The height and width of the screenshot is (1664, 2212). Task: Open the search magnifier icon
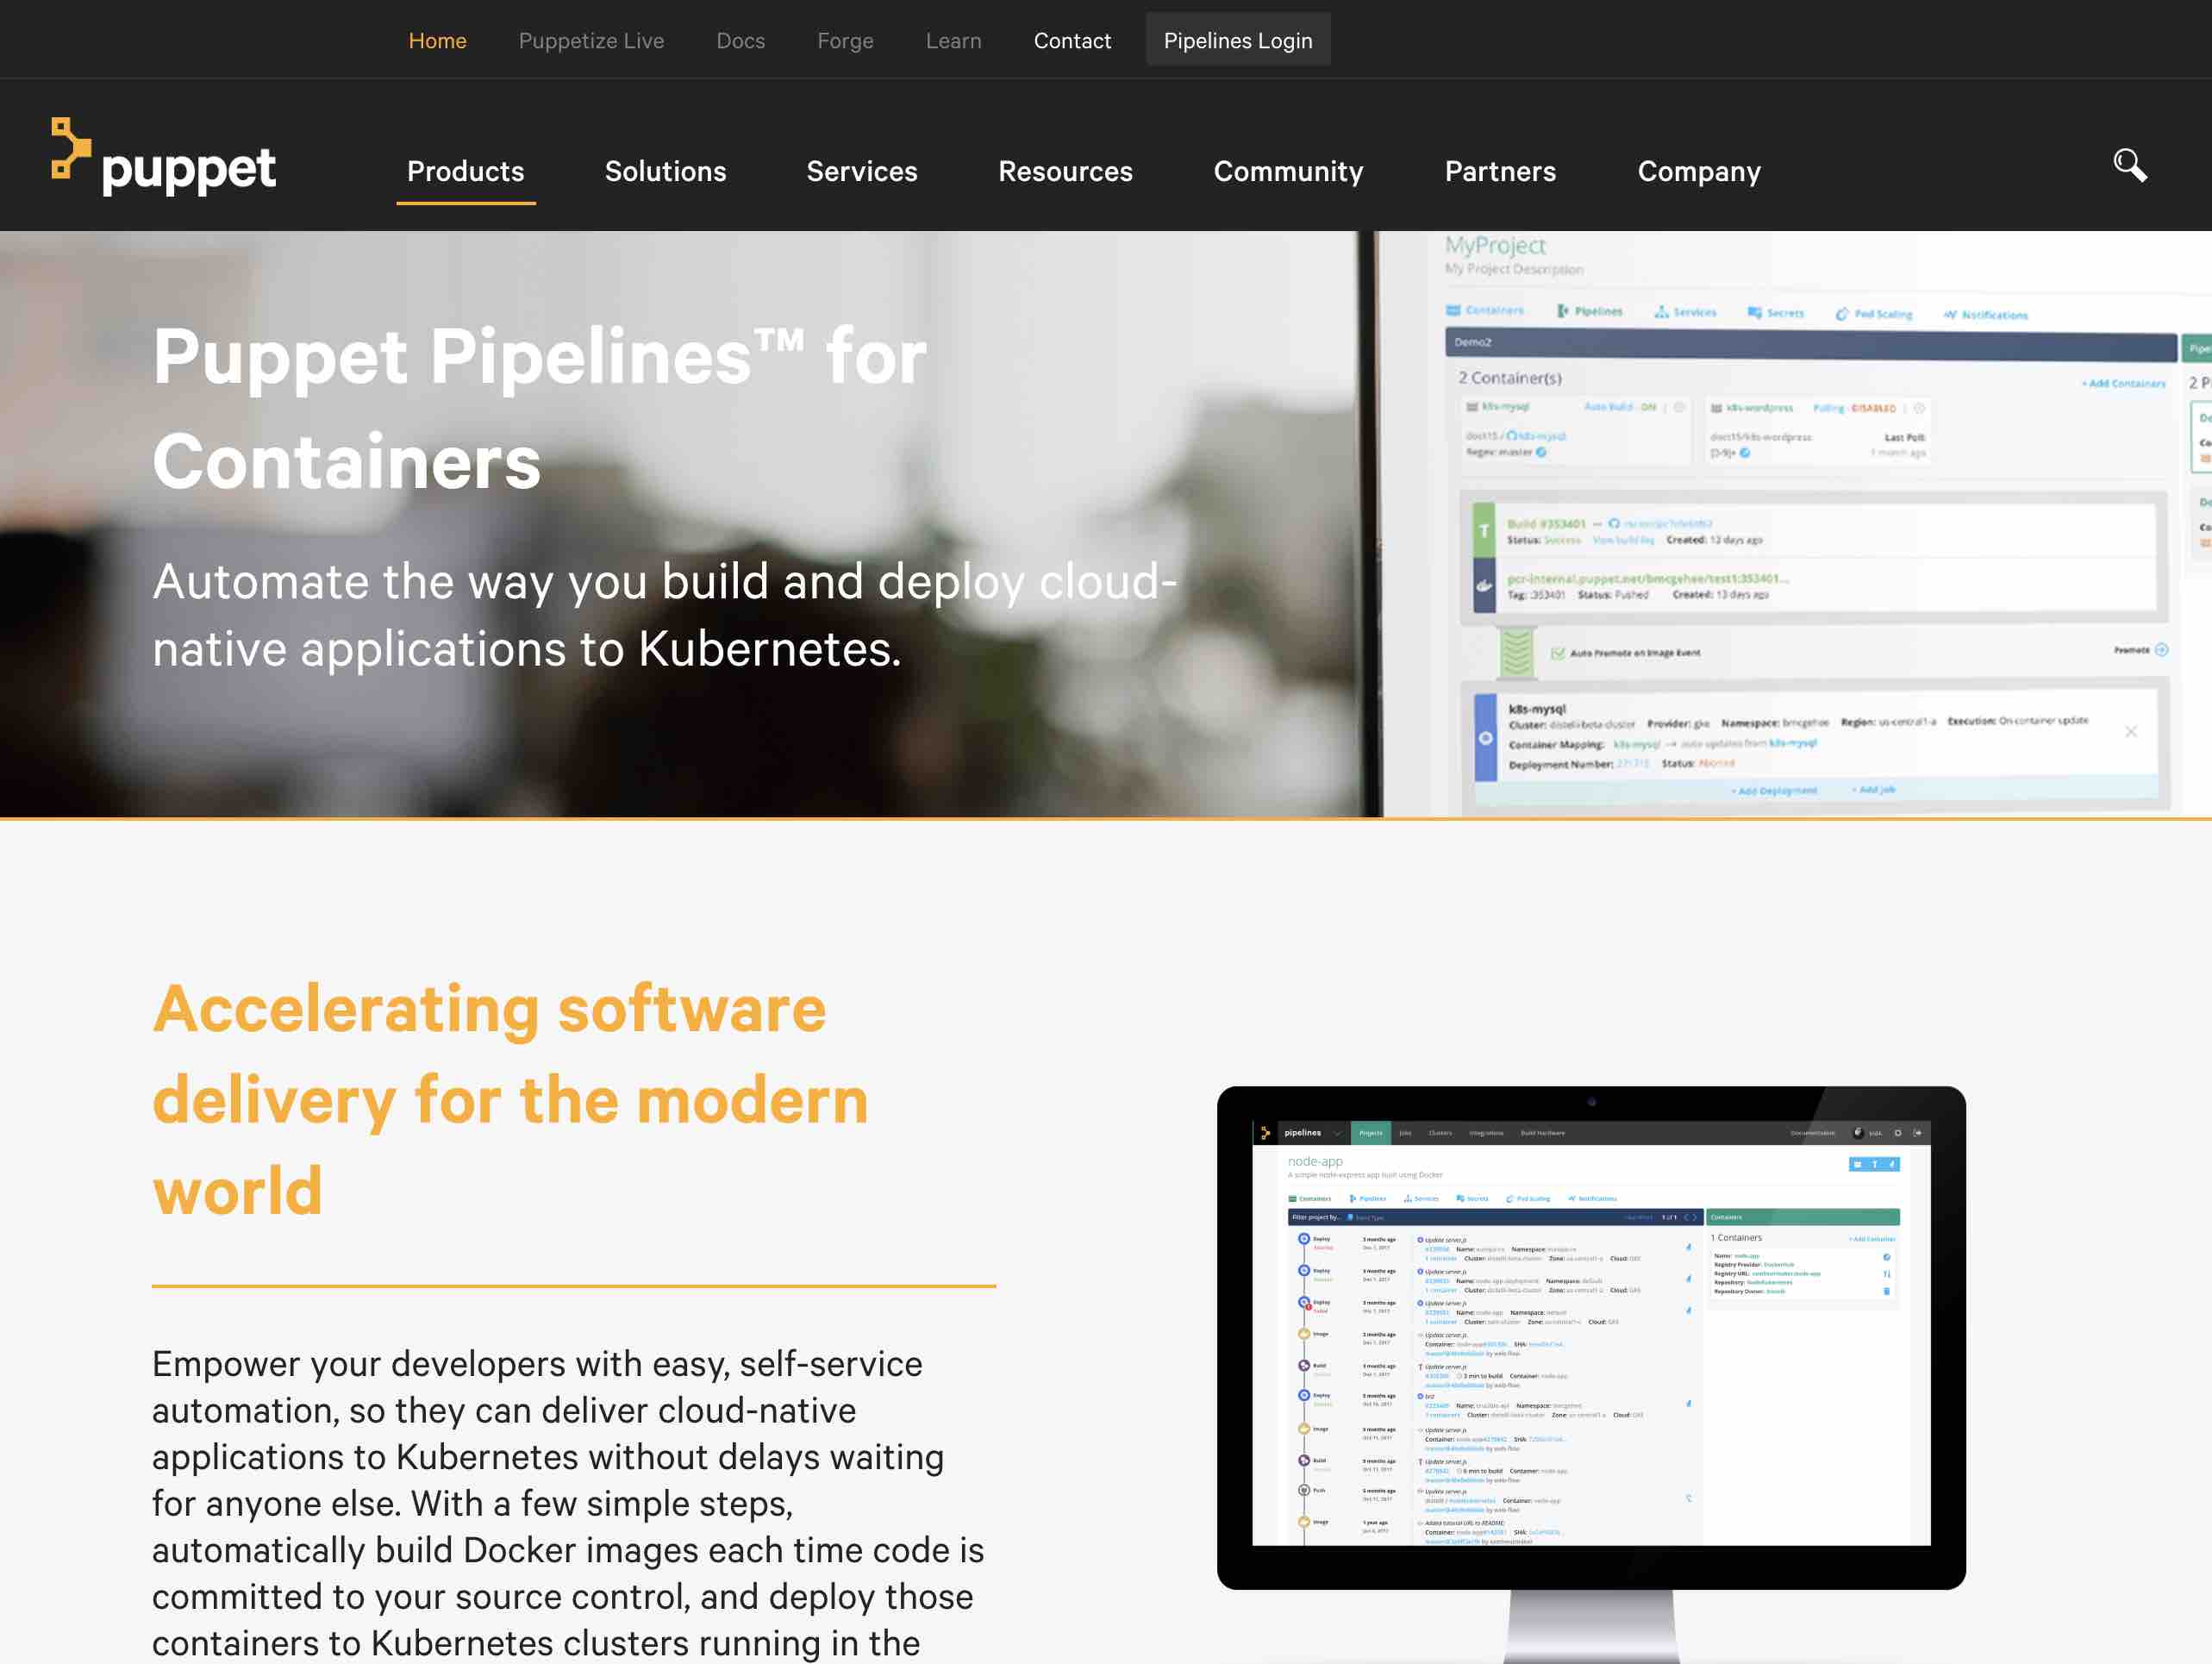2129,165
